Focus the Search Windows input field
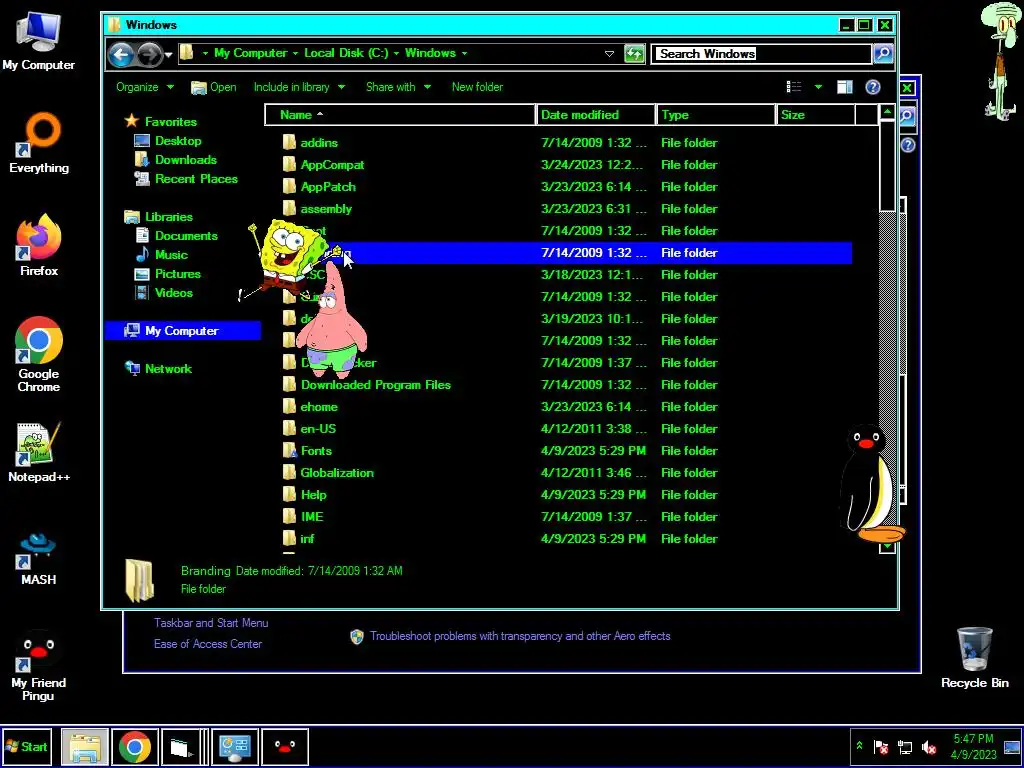 761,54
